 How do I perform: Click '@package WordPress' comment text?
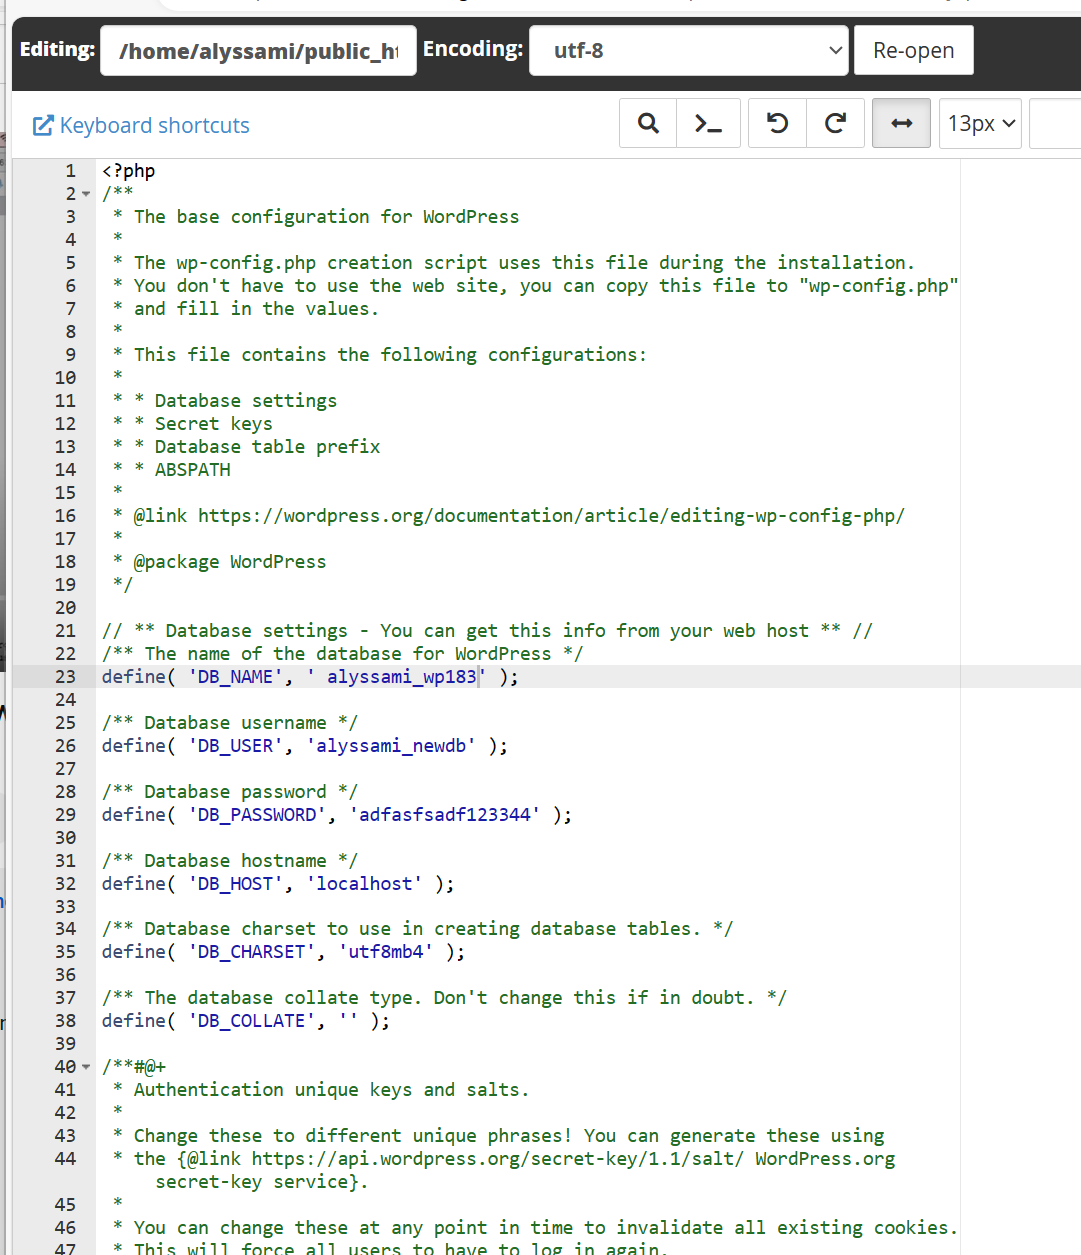pos(230,562)
